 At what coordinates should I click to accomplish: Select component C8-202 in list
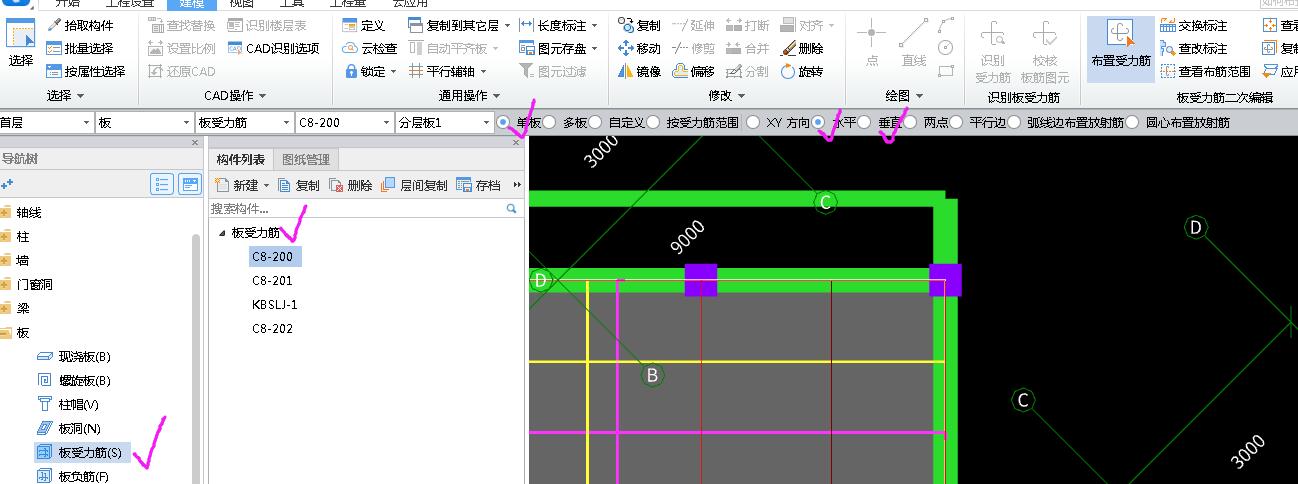272,329
